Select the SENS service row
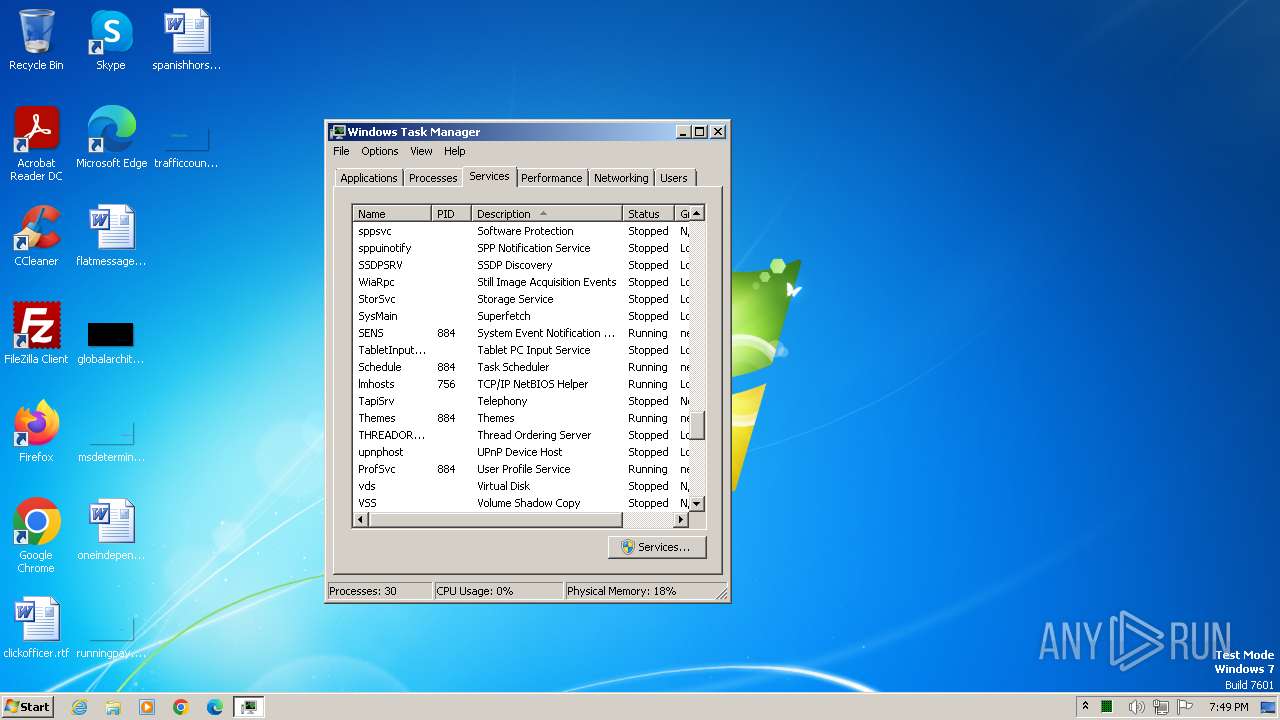The width and height of the screenshot is (1280, 720). coord(521,333)
